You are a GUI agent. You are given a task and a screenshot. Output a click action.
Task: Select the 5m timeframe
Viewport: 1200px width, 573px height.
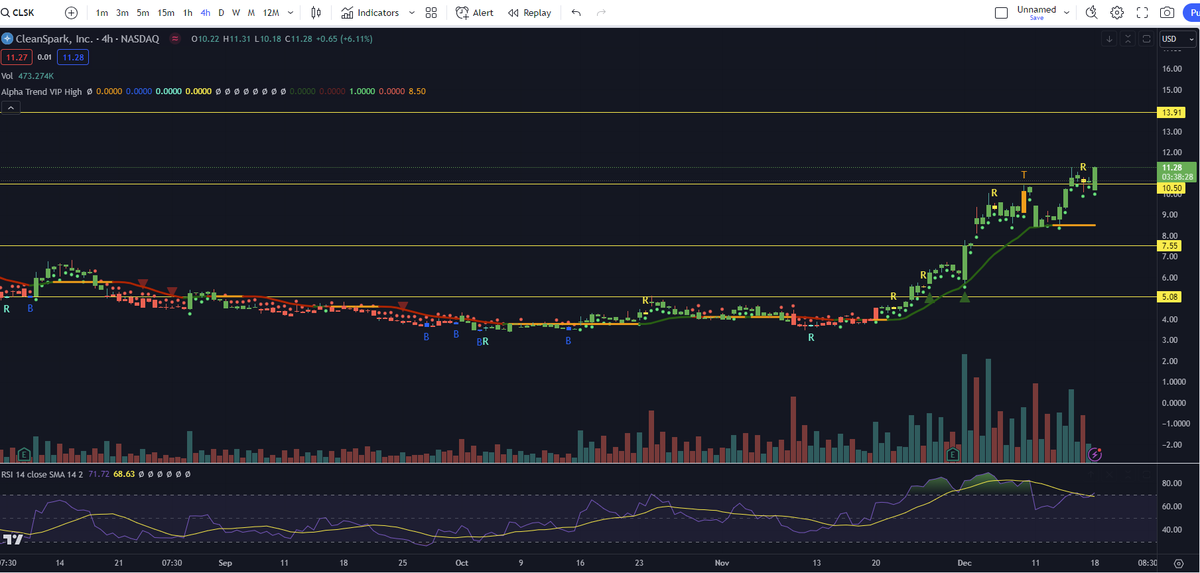(x=143, y=13)
